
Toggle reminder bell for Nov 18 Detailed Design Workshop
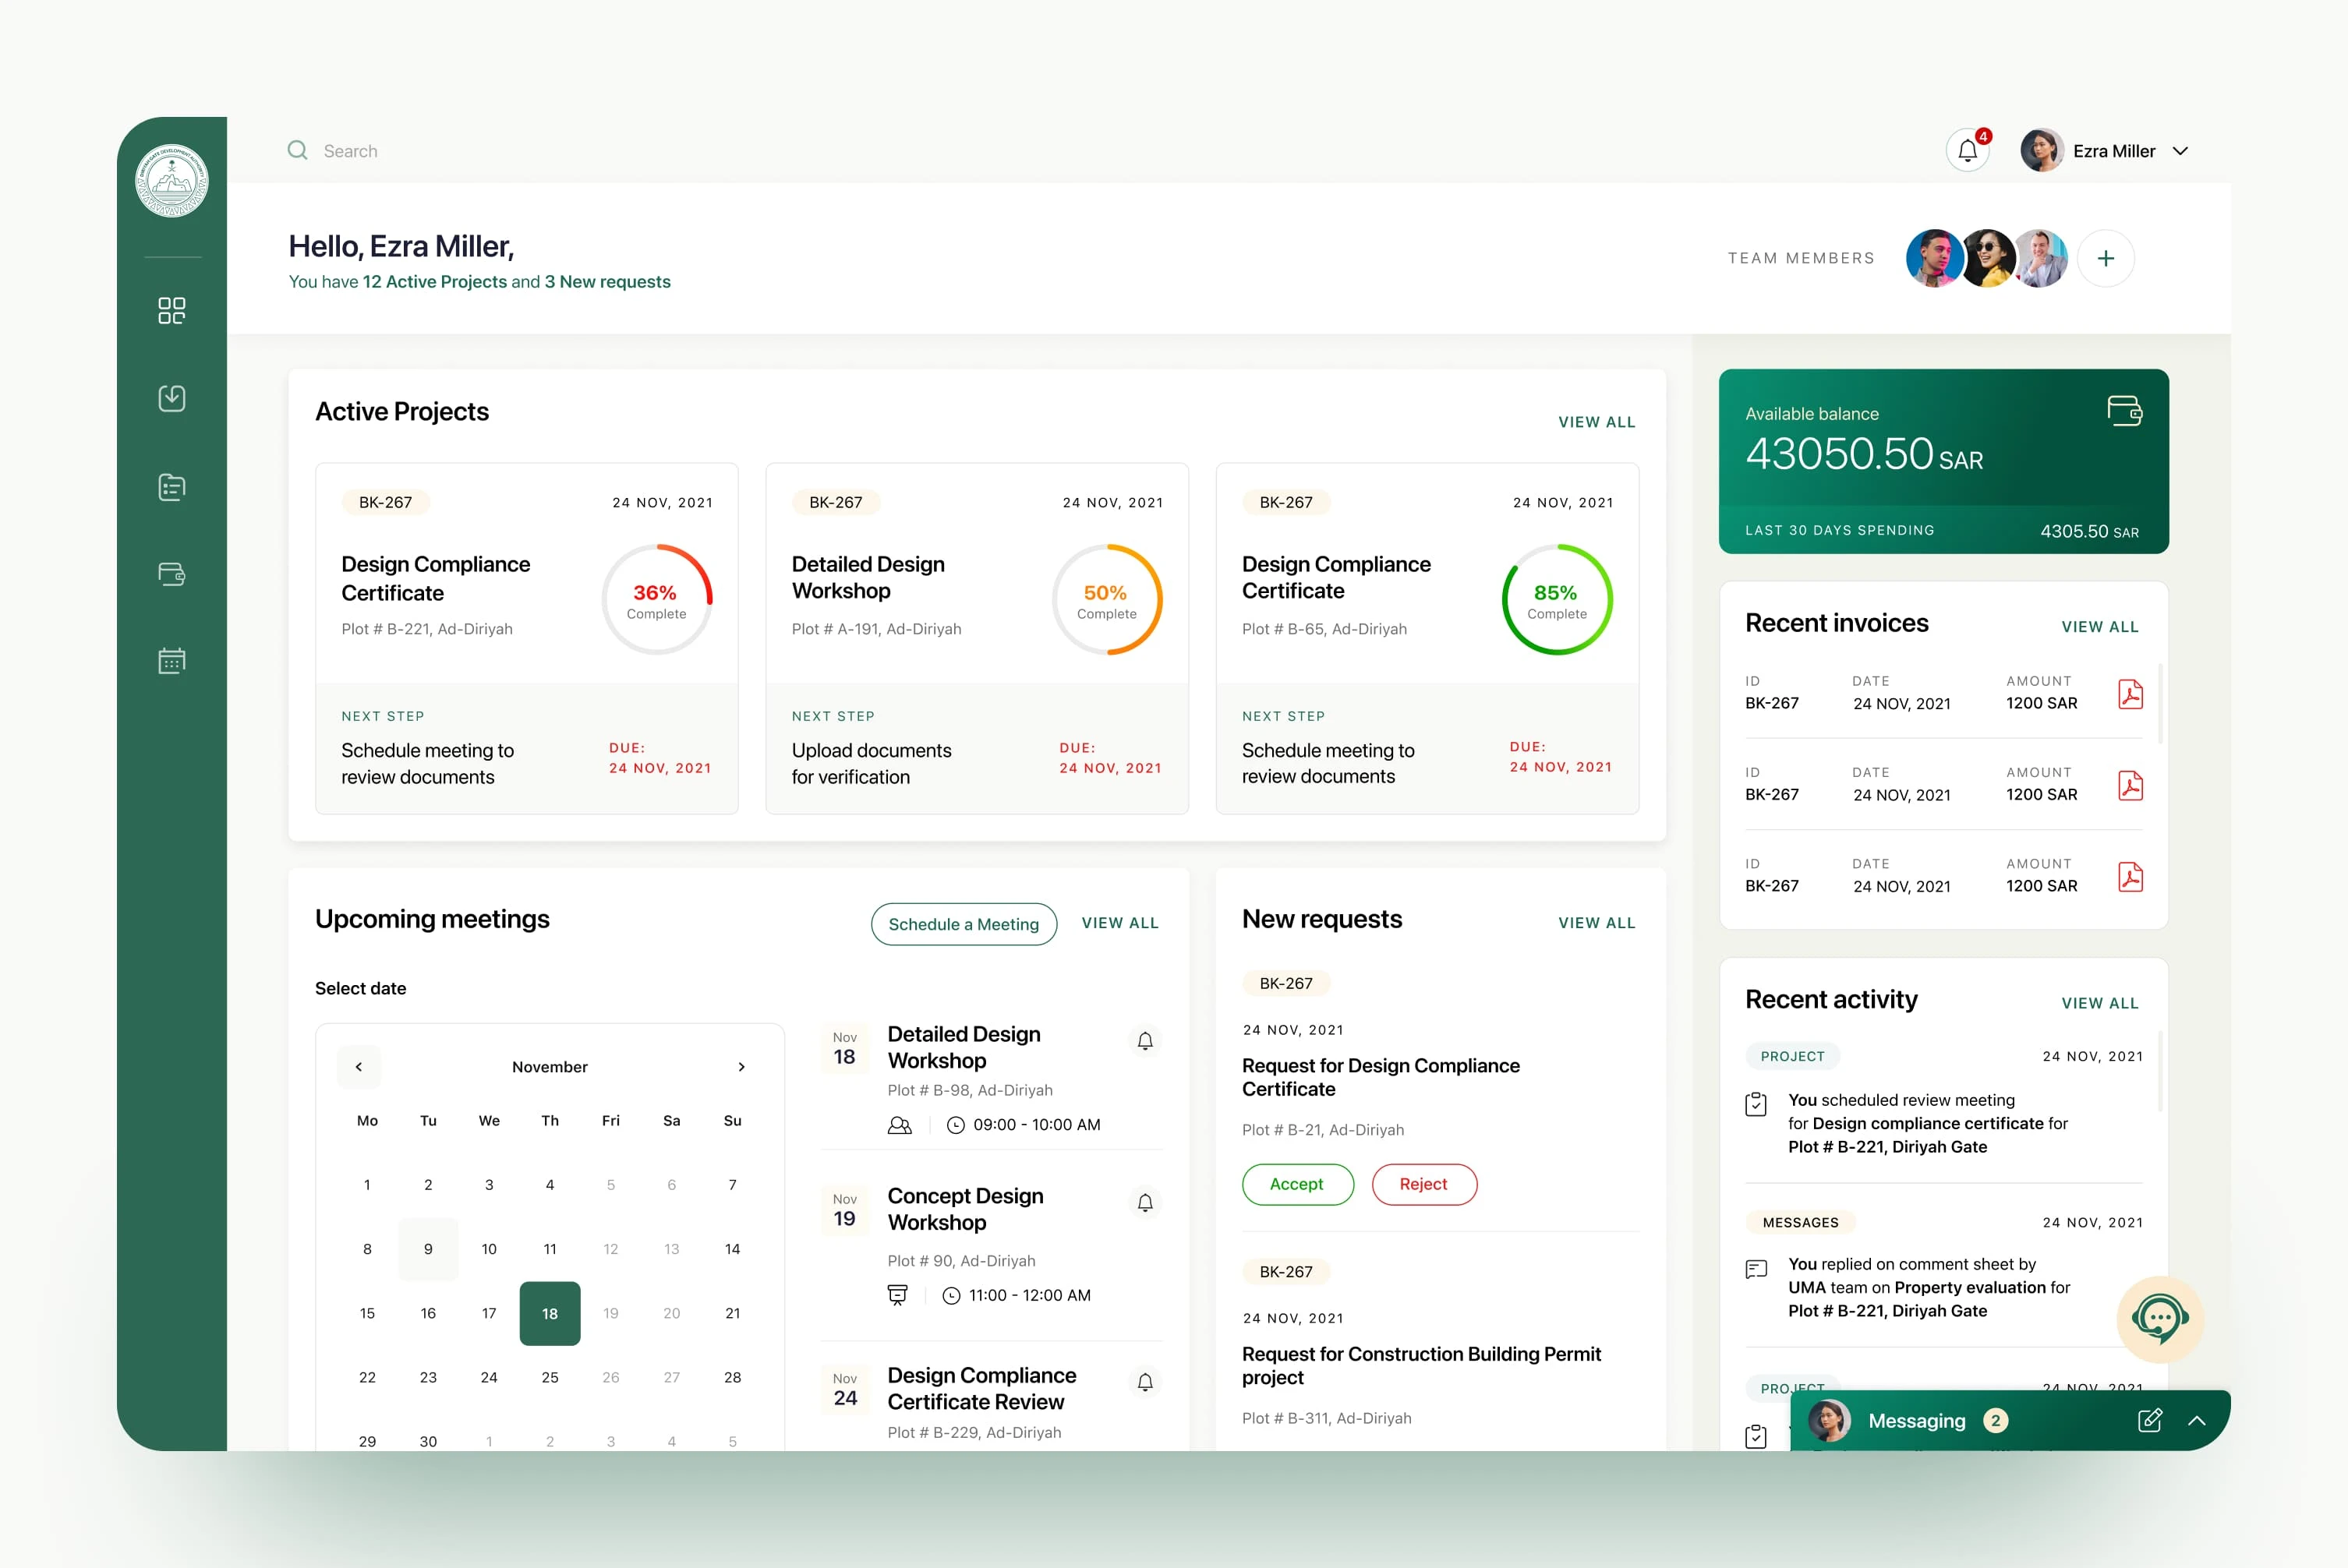[1145, 1041]
